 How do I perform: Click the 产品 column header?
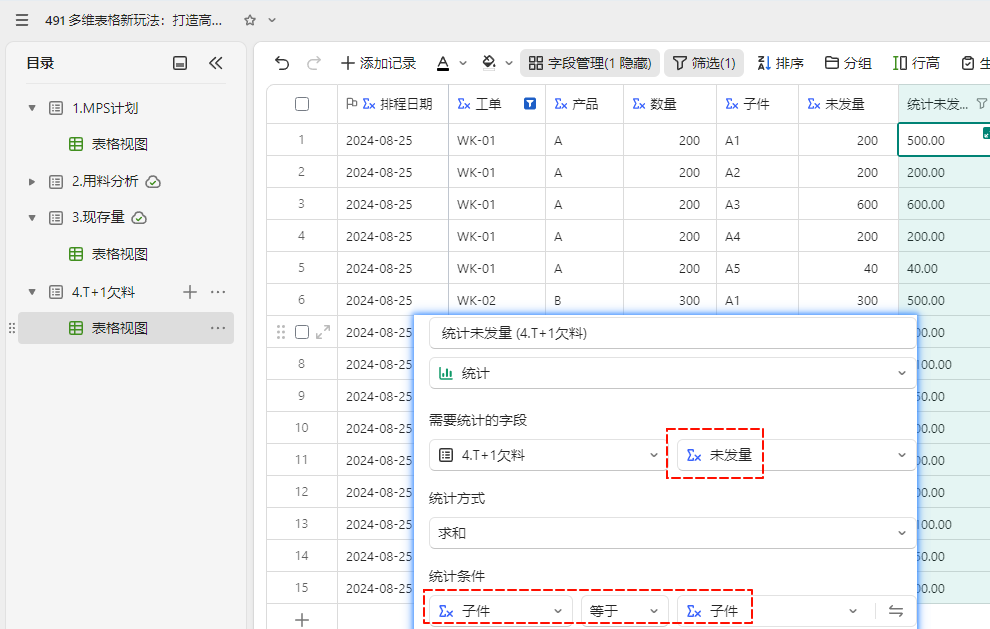pyautogui.click(x=585, y=104)
